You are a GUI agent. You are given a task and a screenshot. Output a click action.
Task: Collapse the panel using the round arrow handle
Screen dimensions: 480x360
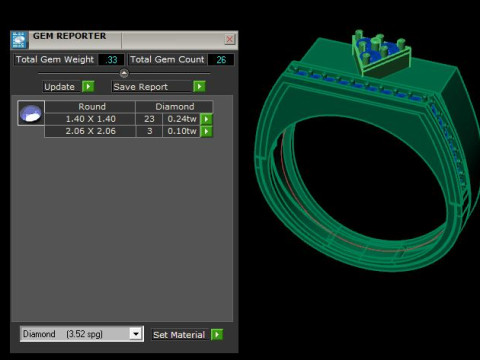pyautogui.click(x=124, y=73)
